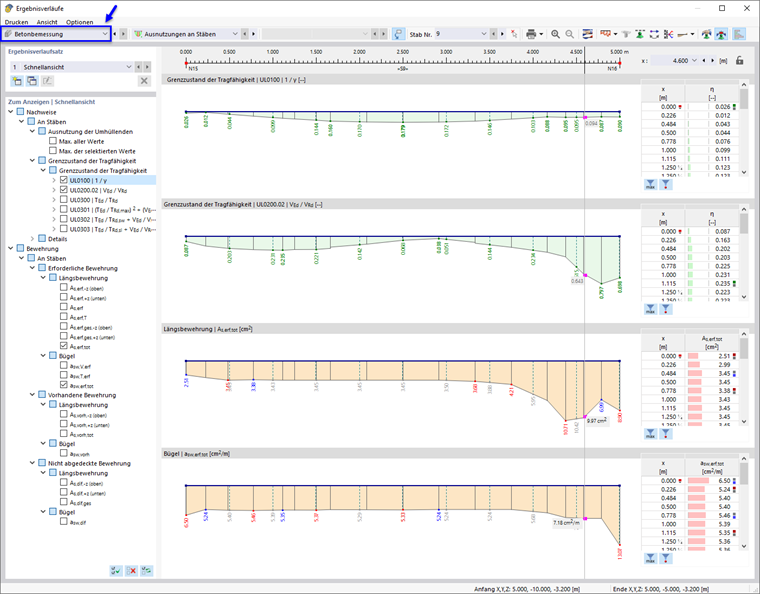Image resolution: width=760 pixels, height=594 pixels.
Task: Click the blue rotating arrows toolbar icon
Action: [x=654, y=34]
